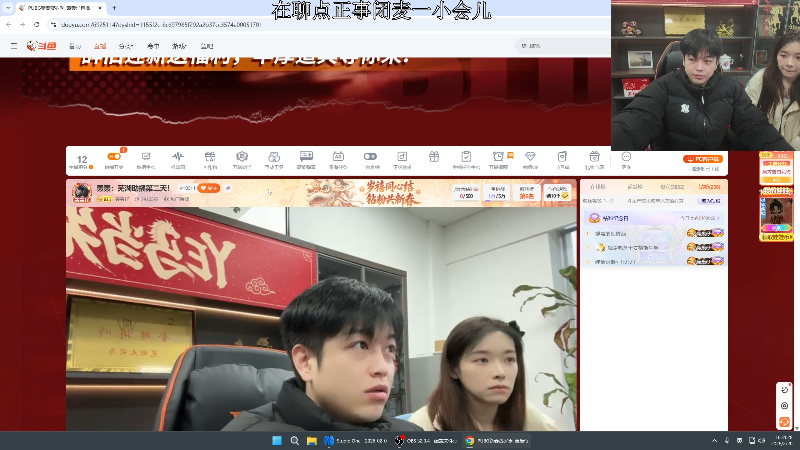800x450 pixels.
Task: Click the ribbon gift icon
Action: click(434, 157)
